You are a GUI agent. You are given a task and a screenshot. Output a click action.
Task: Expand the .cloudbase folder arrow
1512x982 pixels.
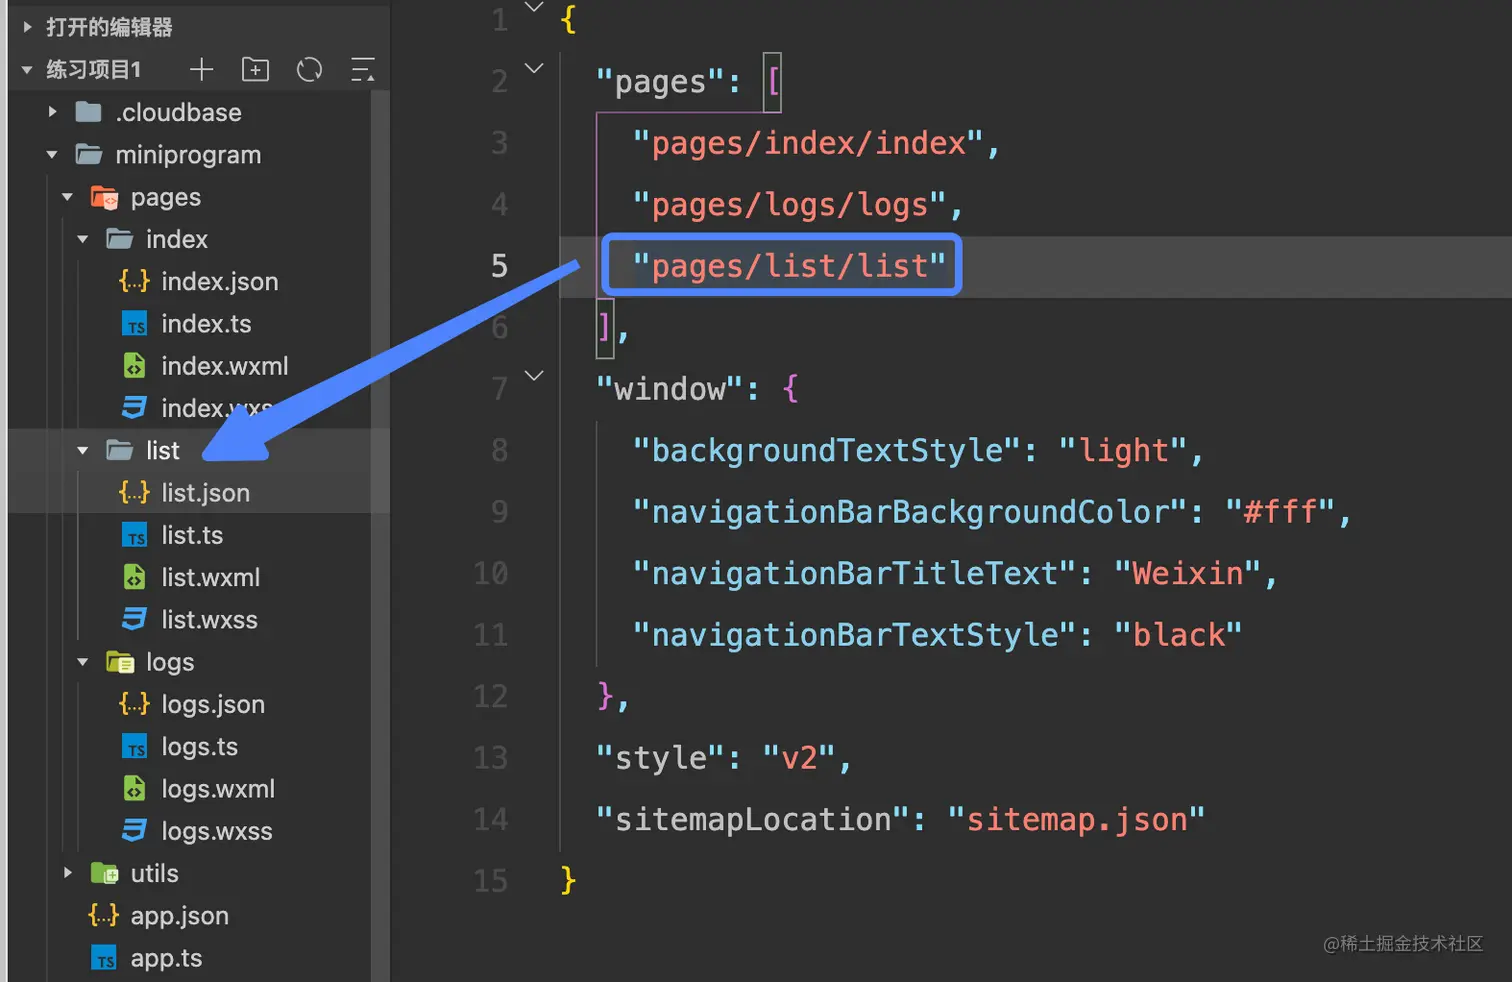pyautogui.click(x=52, y=112)
